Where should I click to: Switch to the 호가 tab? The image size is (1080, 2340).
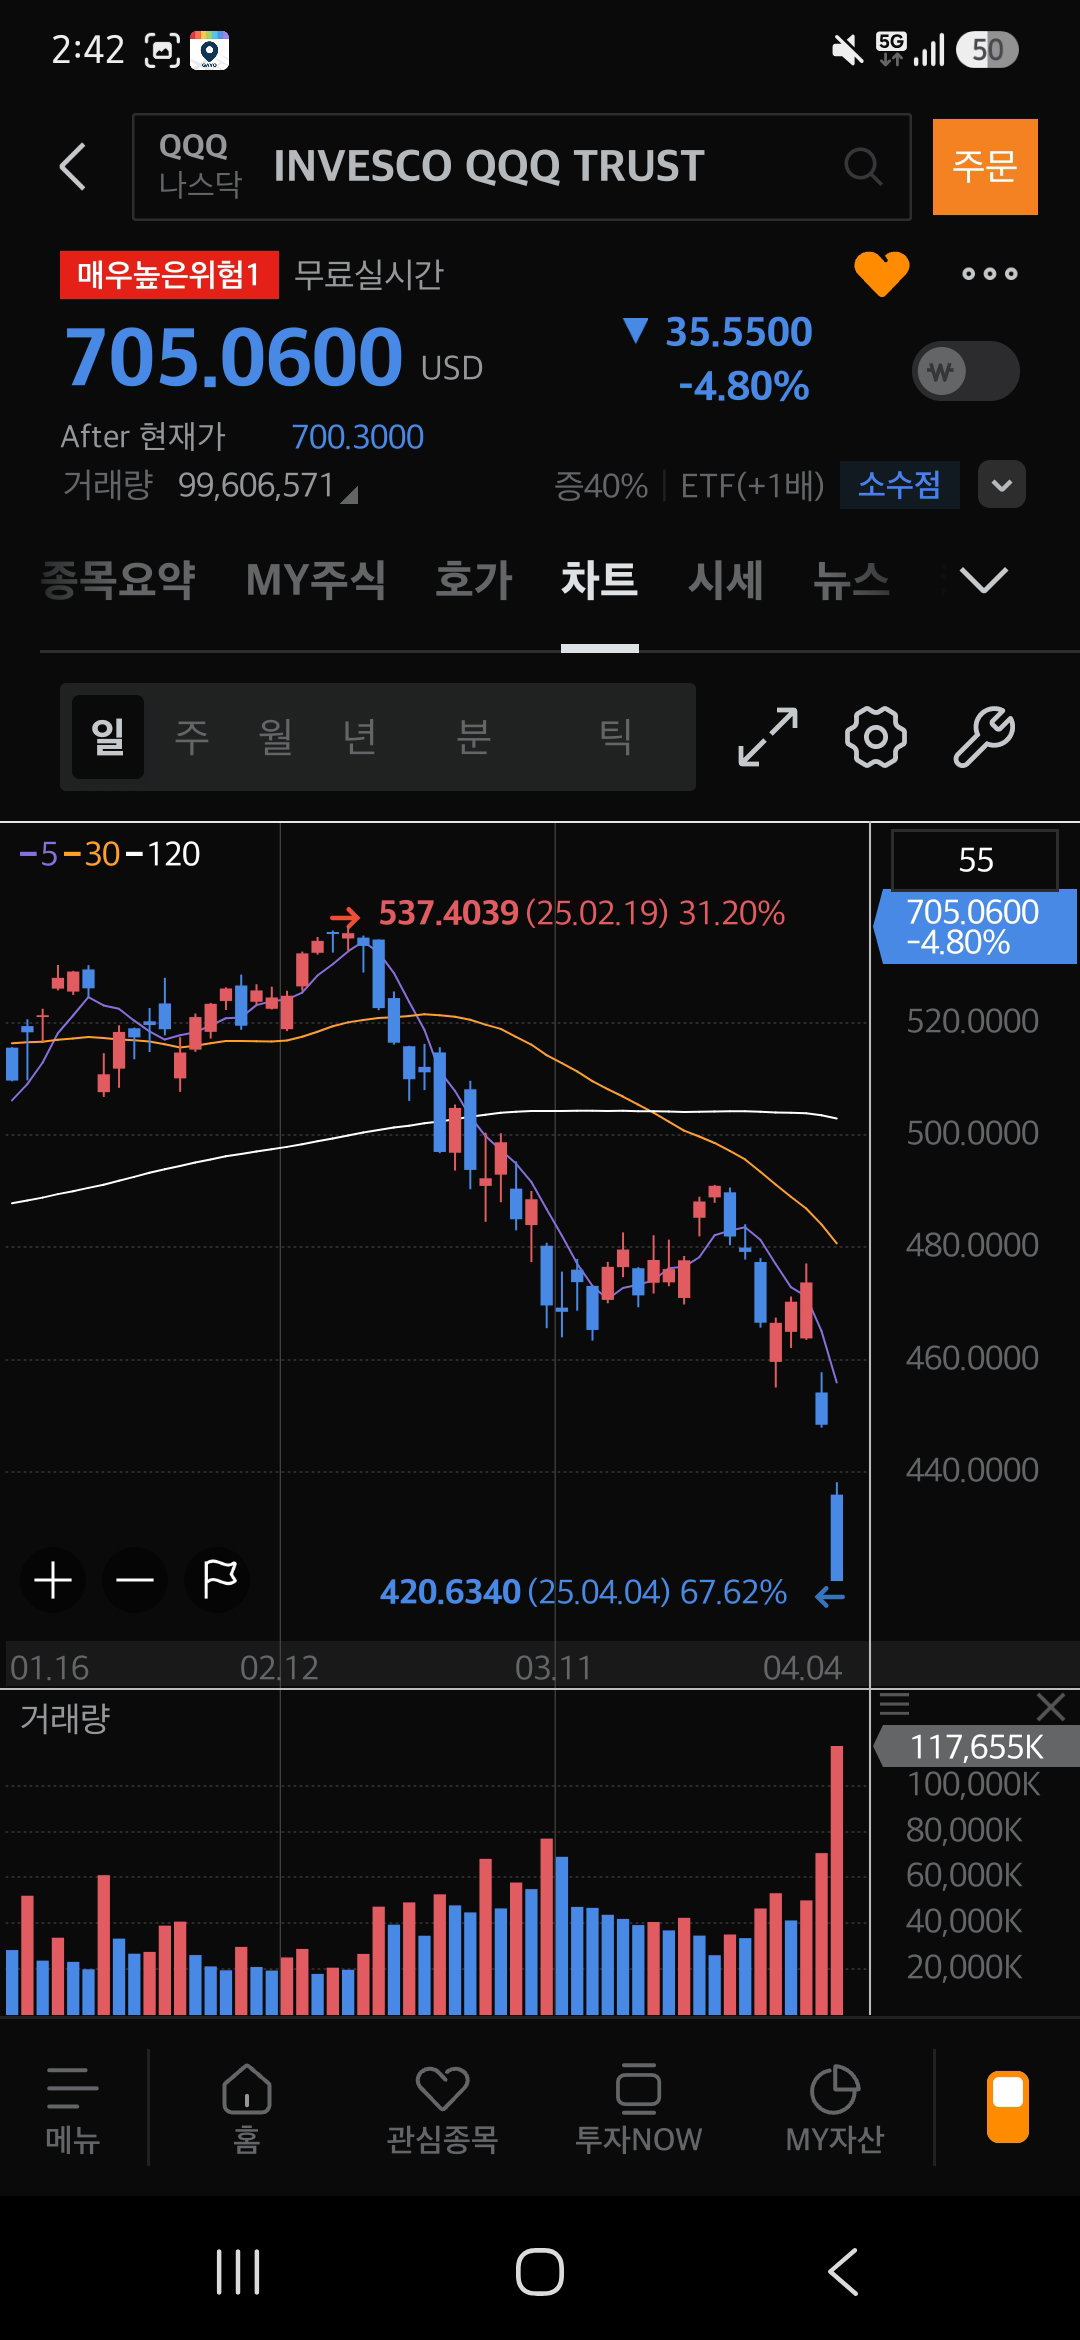473,580
